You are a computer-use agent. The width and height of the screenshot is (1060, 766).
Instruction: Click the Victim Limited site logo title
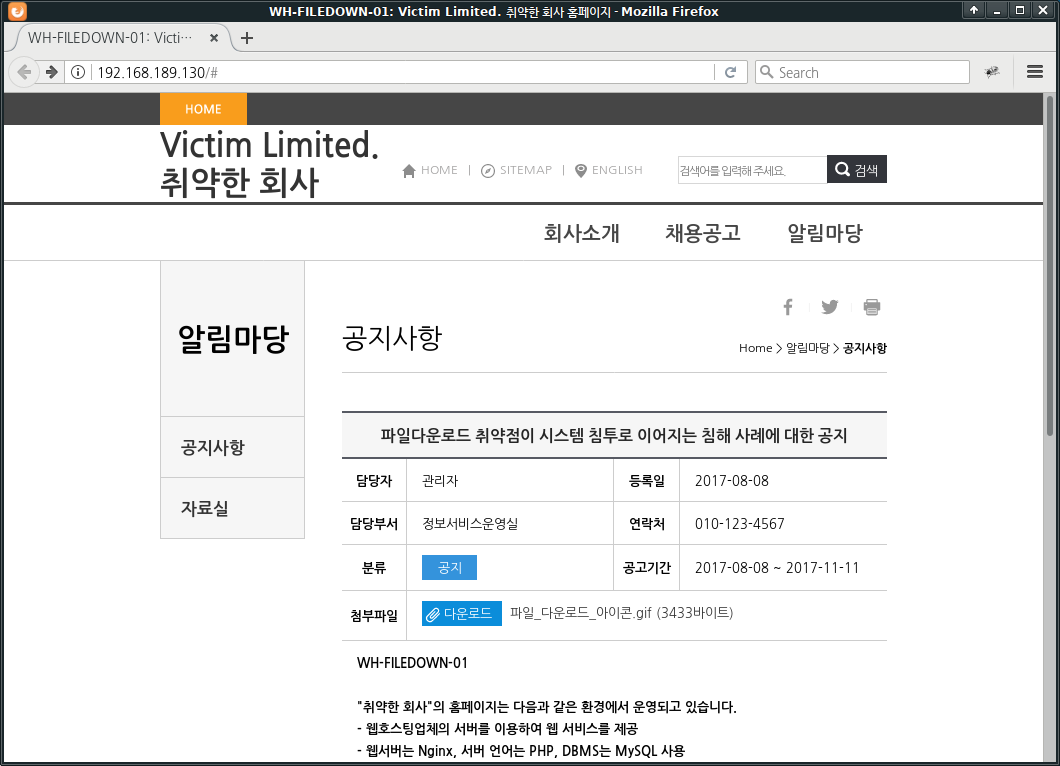point(269,164)
